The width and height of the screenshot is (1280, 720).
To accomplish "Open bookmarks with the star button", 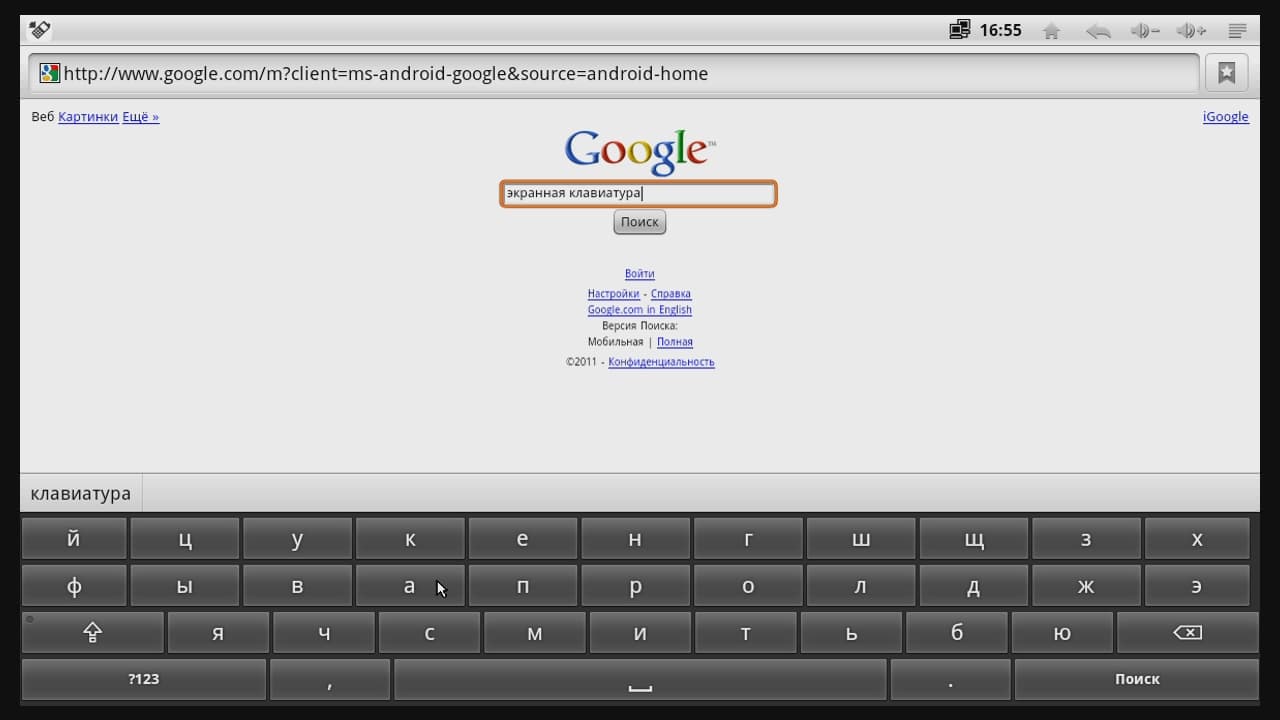I will [x=1227, y=73].
